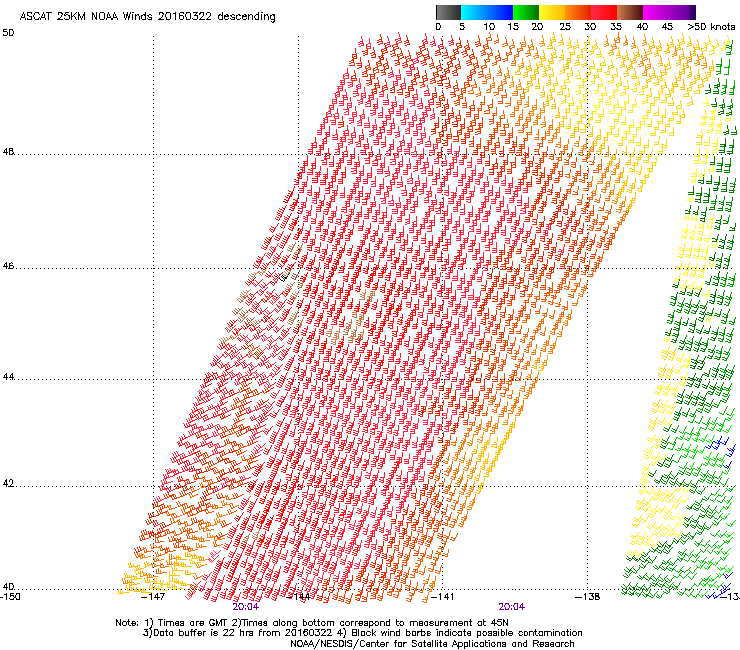Click the black contaminated wind barb near 46N
The height and width of the screenshot is (650, 740).
click(x=284, y=278)
